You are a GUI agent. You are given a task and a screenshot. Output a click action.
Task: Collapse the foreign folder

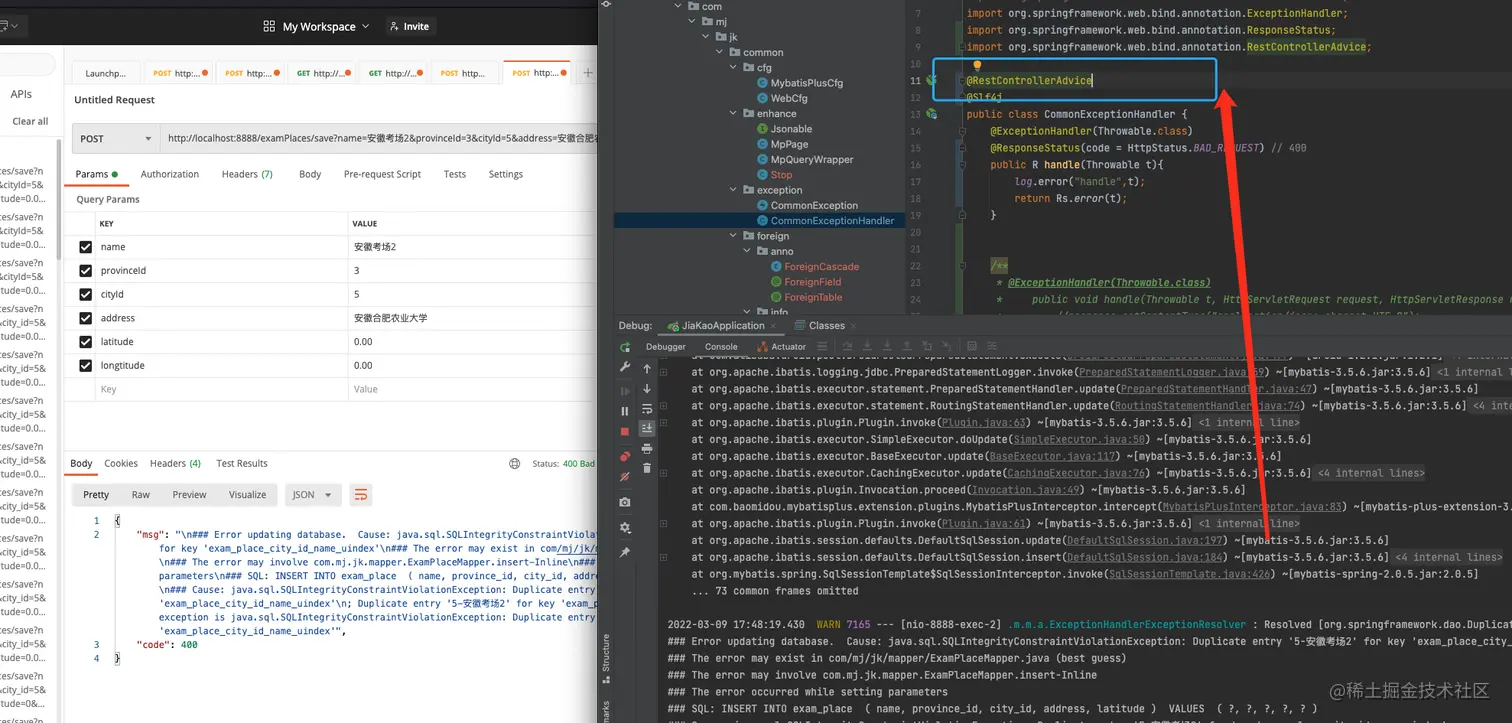[734, 236]
